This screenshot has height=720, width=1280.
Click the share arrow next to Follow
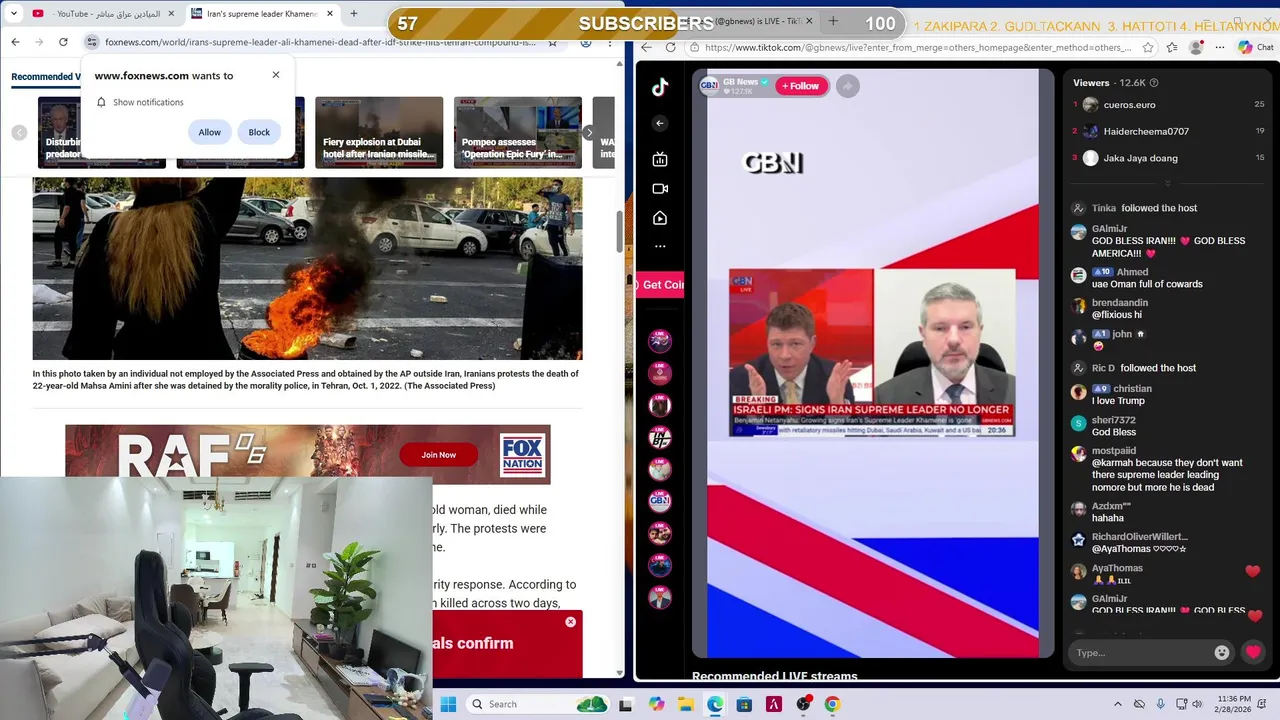point(847,86)
